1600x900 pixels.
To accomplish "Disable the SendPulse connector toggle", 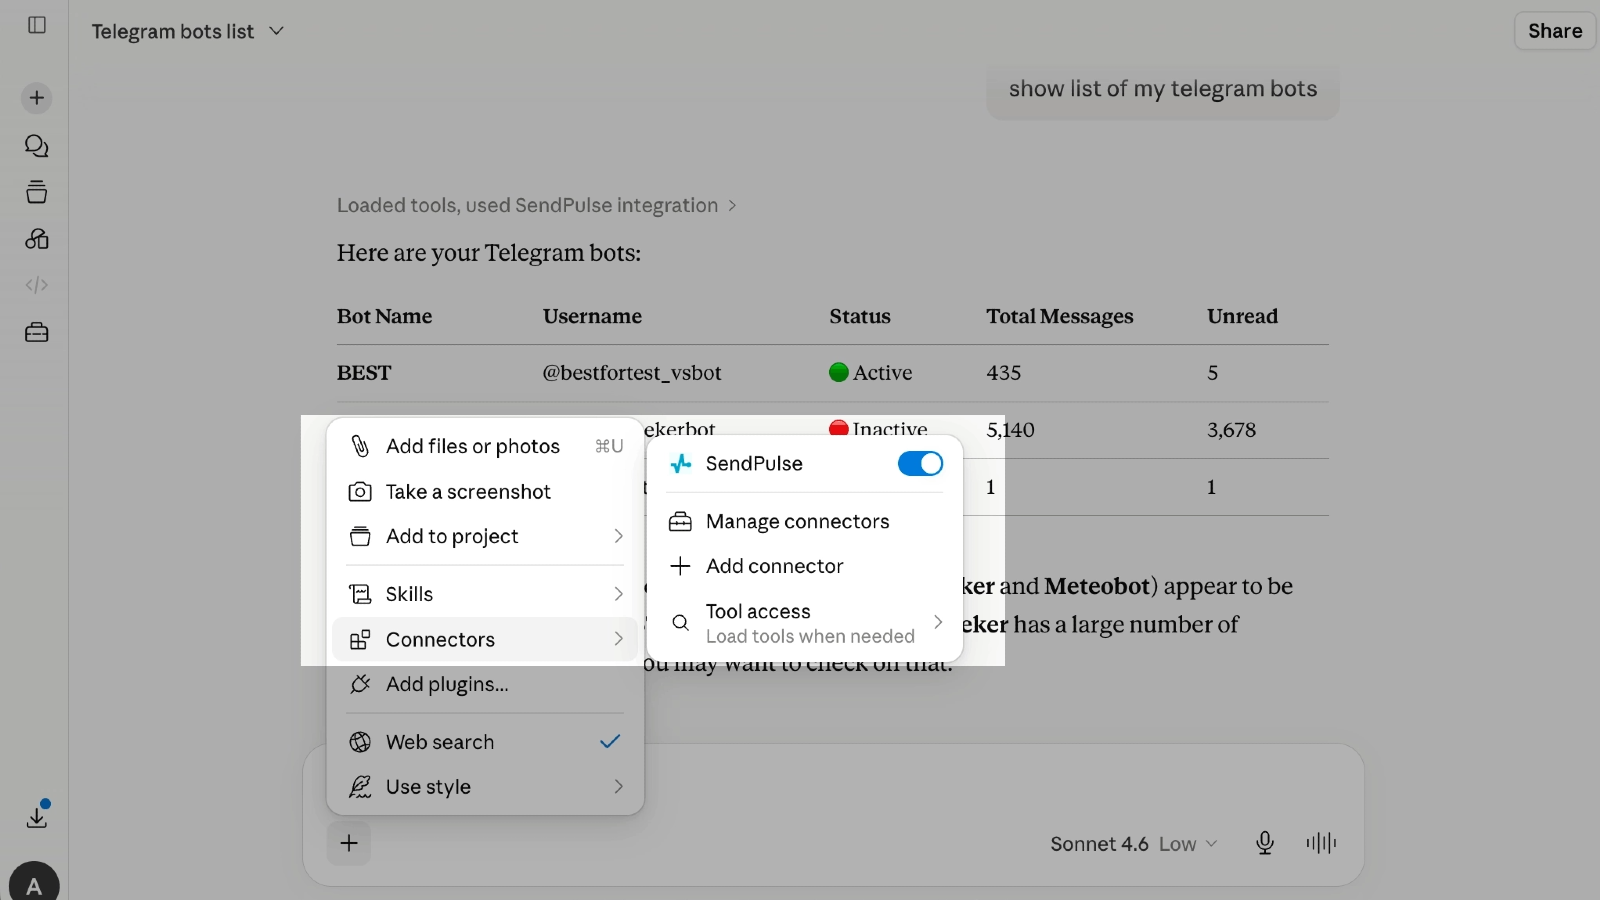I will 920,464.
